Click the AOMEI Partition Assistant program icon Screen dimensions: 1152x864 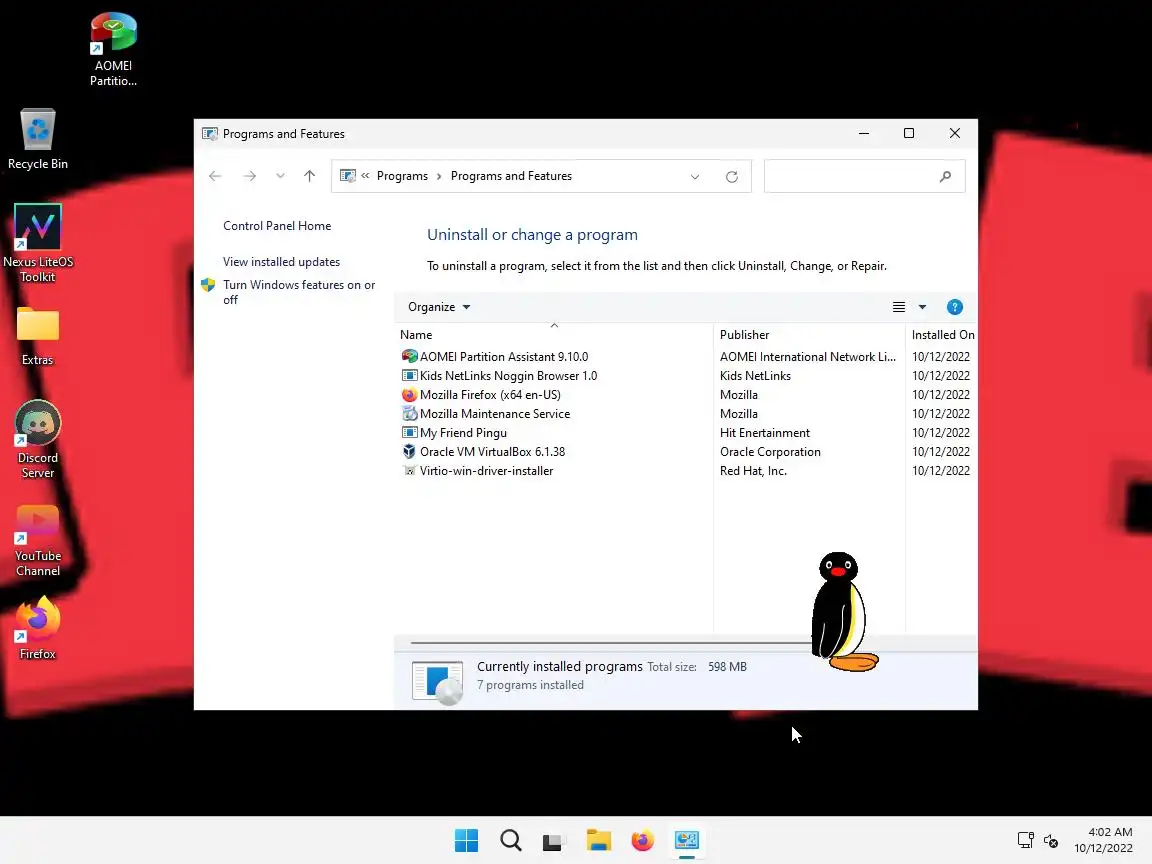[x=409, y=356]
